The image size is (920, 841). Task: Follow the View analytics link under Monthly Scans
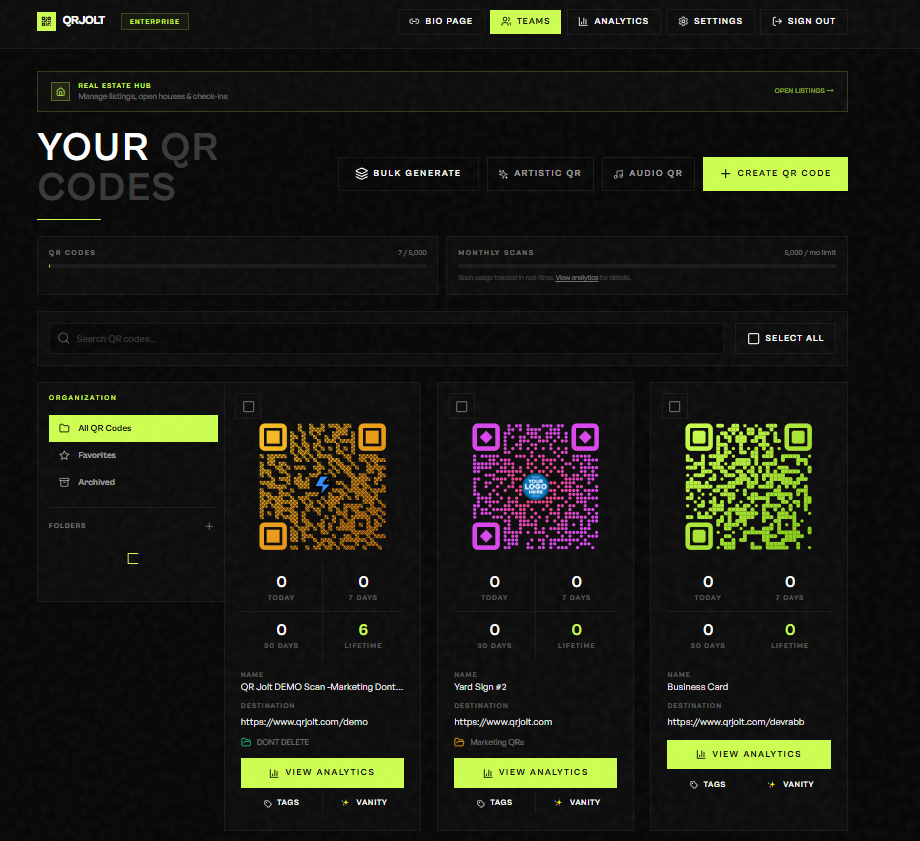pos(577,278)
